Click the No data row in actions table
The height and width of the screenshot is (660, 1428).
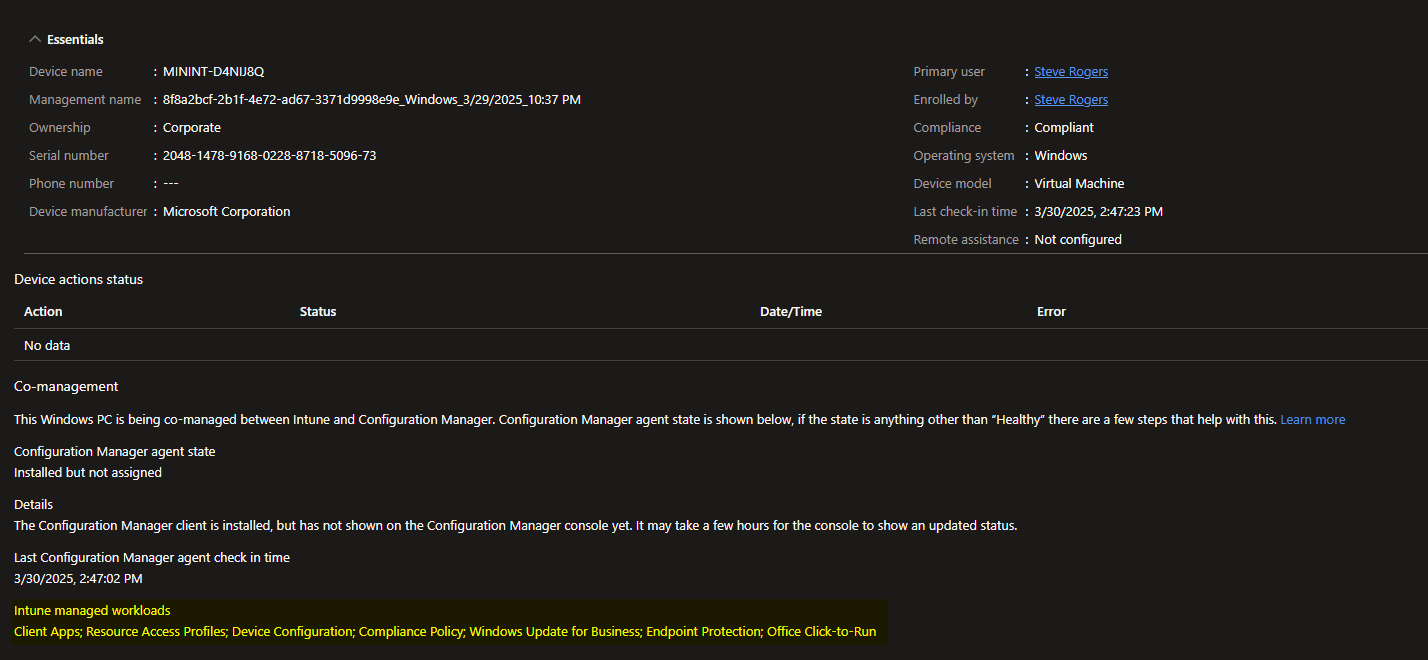(47, 346)
